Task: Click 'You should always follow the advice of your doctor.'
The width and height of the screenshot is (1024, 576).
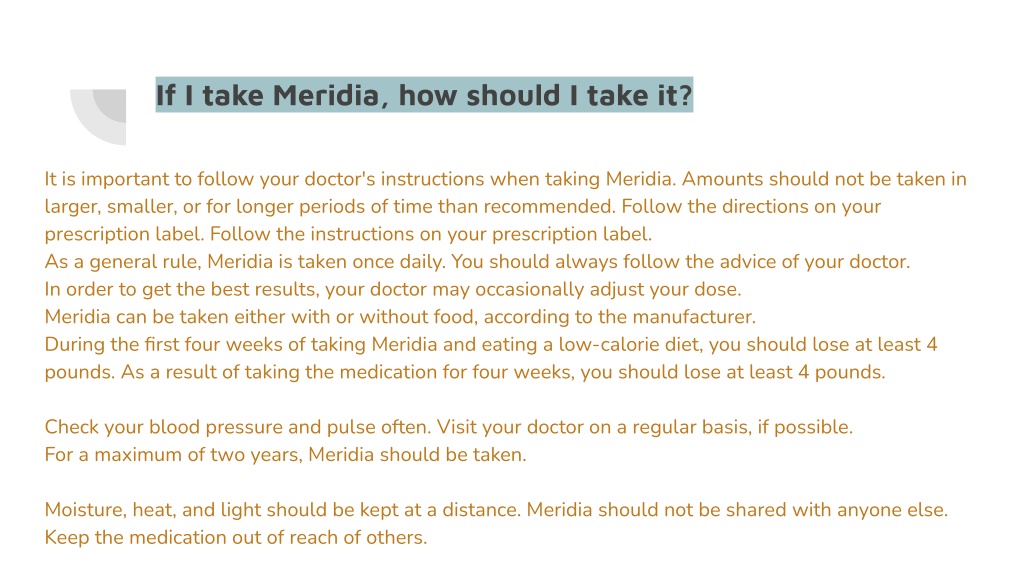Action: 680,262
